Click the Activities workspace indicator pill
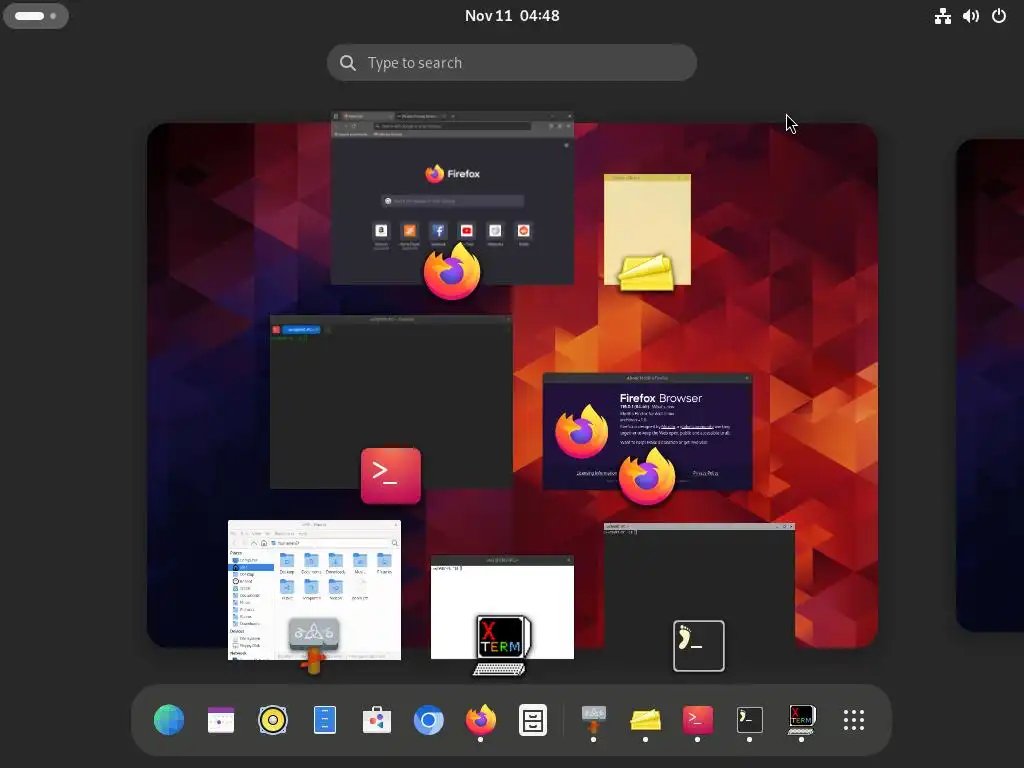The width and height of the screenshot is (1024, 768). click(x=36, y=16)
